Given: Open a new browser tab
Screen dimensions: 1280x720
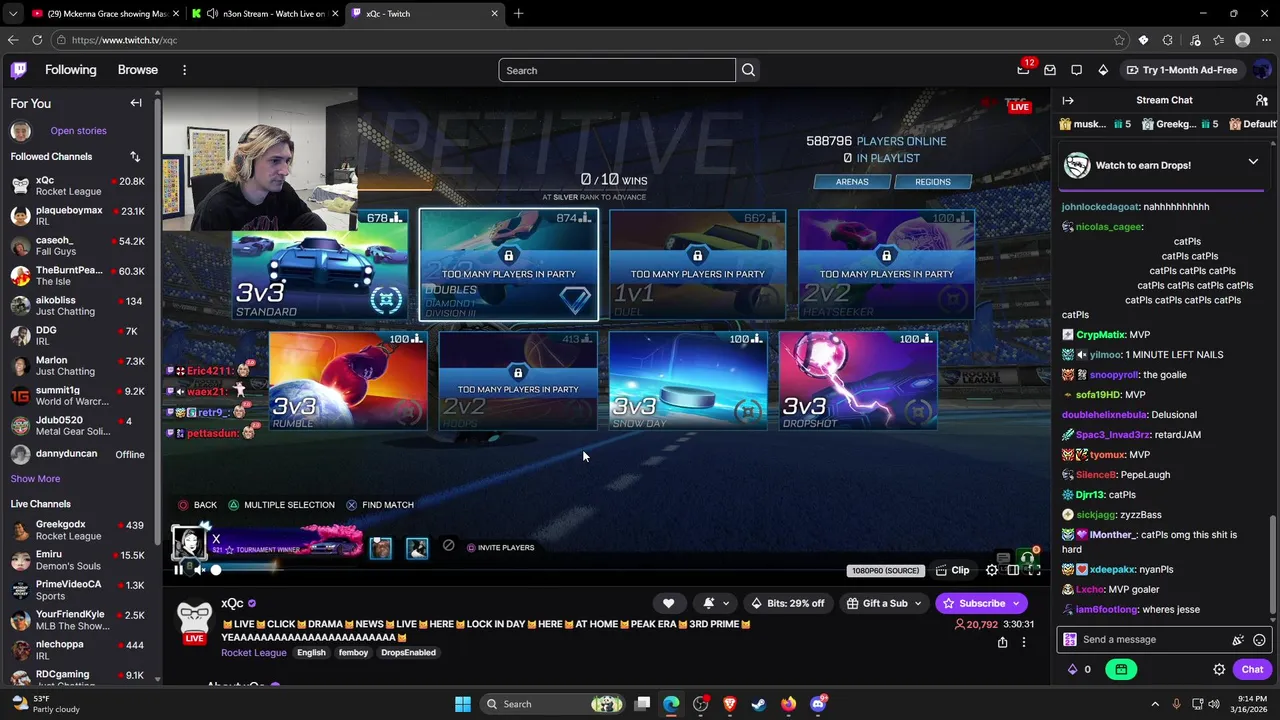Looking at the screenshot, I should [518, 13].
